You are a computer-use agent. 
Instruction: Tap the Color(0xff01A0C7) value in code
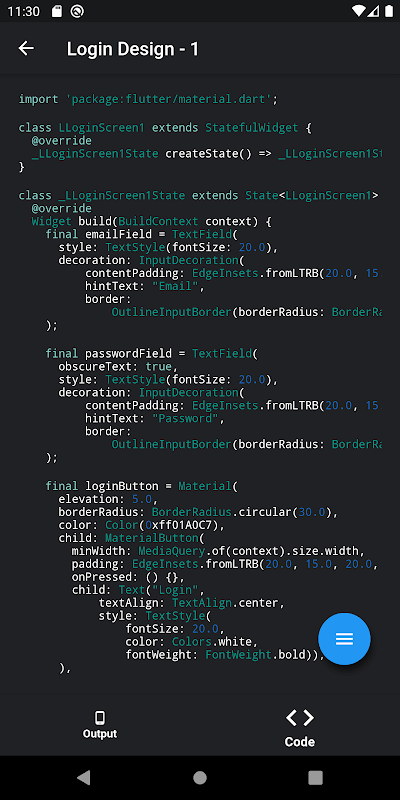165,525
